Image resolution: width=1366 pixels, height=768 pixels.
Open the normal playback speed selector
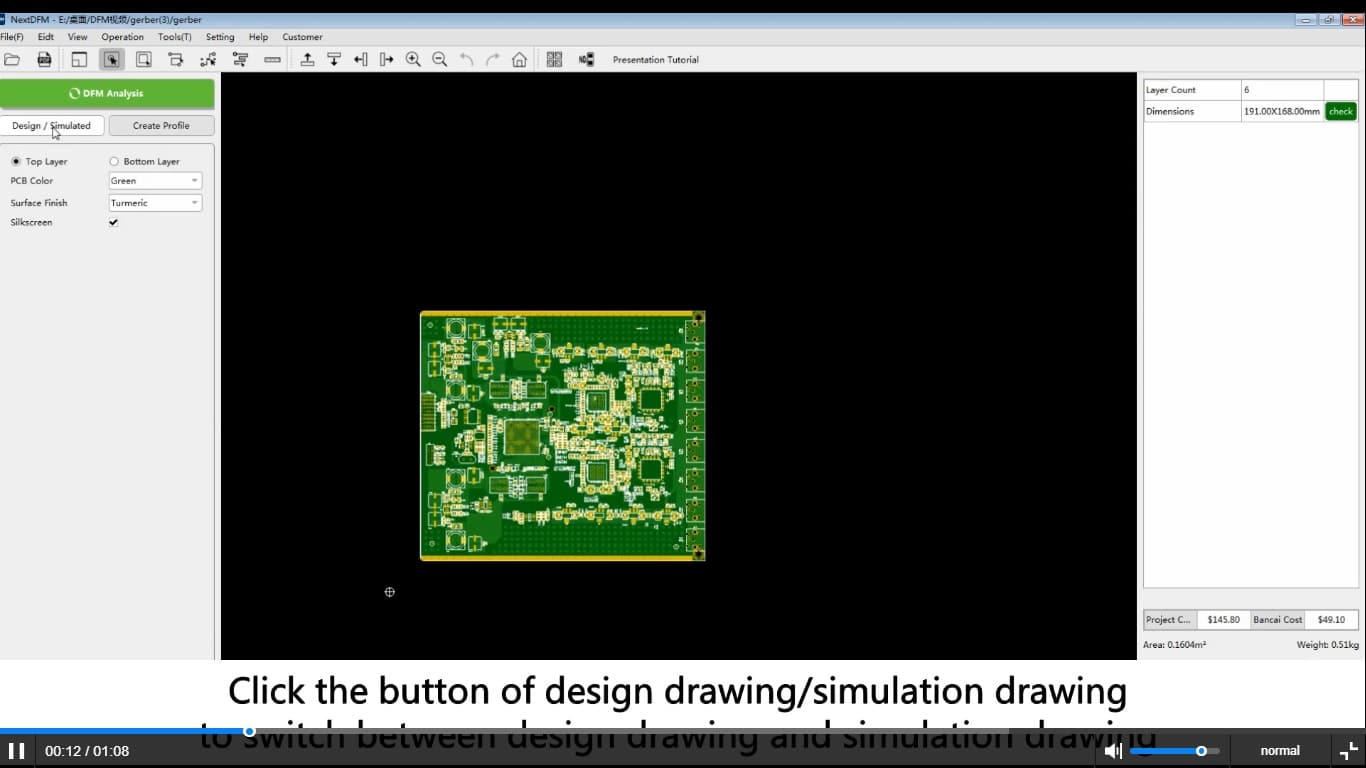click(1280, 751)
